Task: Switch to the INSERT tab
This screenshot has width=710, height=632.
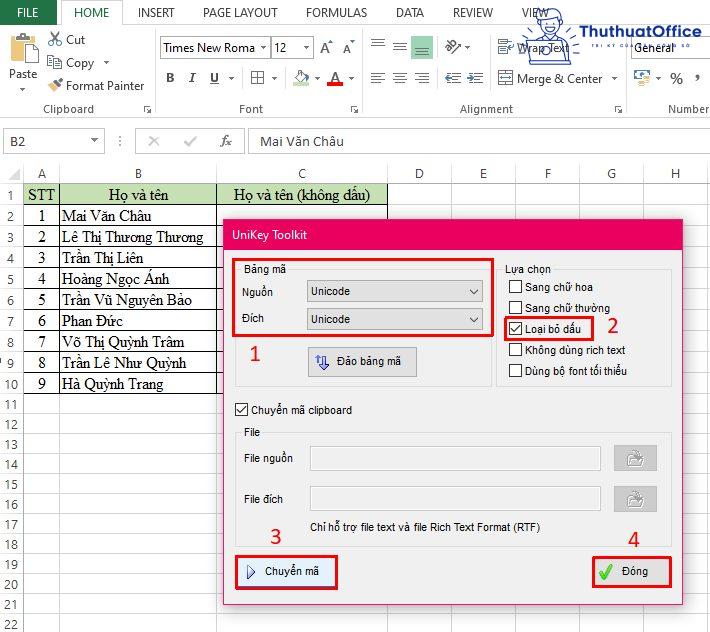Action: pos(156,13)
